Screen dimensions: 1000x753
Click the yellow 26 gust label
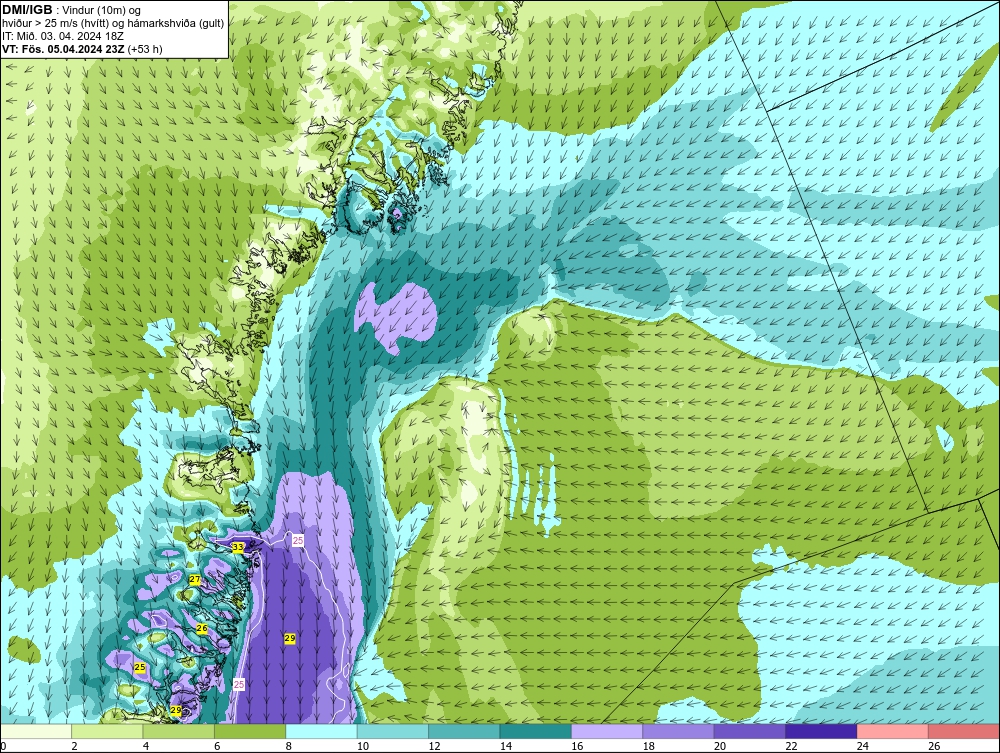point(202,628)
